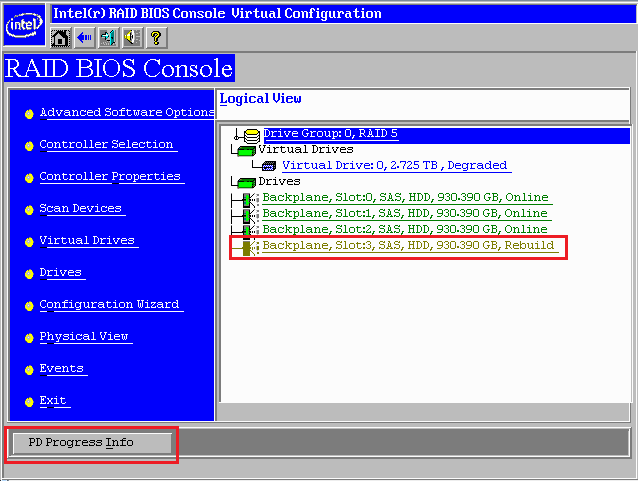638x481 pixels.
Task: Click the yellow bullet beside the Drives link
Action: tap(29, 274)
